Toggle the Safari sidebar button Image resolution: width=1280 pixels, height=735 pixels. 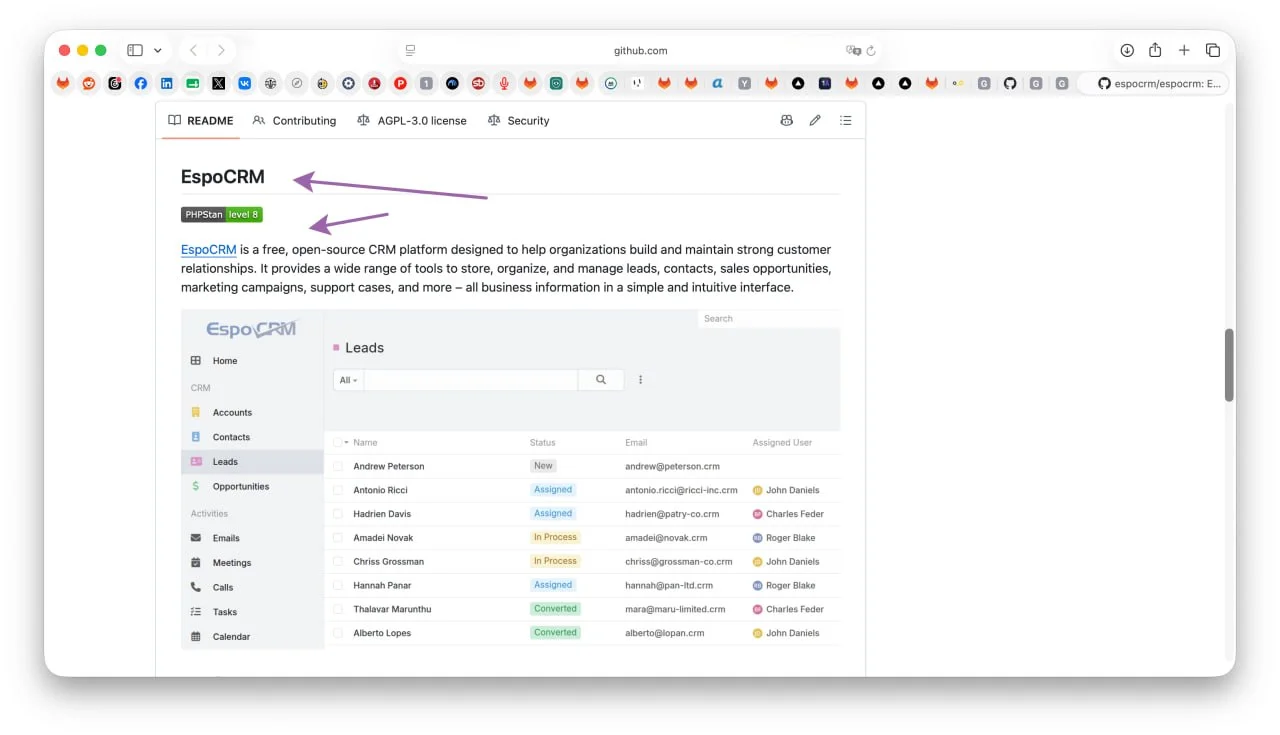(x=135, y=50)
